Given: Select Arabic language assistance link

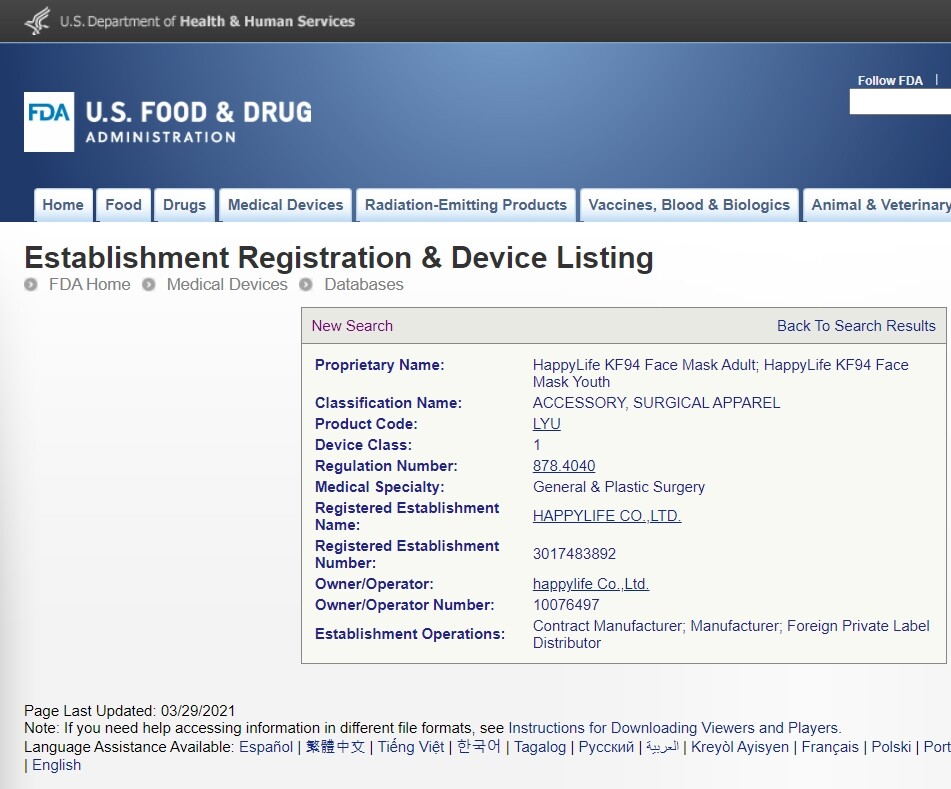Looking at the screenshot, I should (662, 747).
